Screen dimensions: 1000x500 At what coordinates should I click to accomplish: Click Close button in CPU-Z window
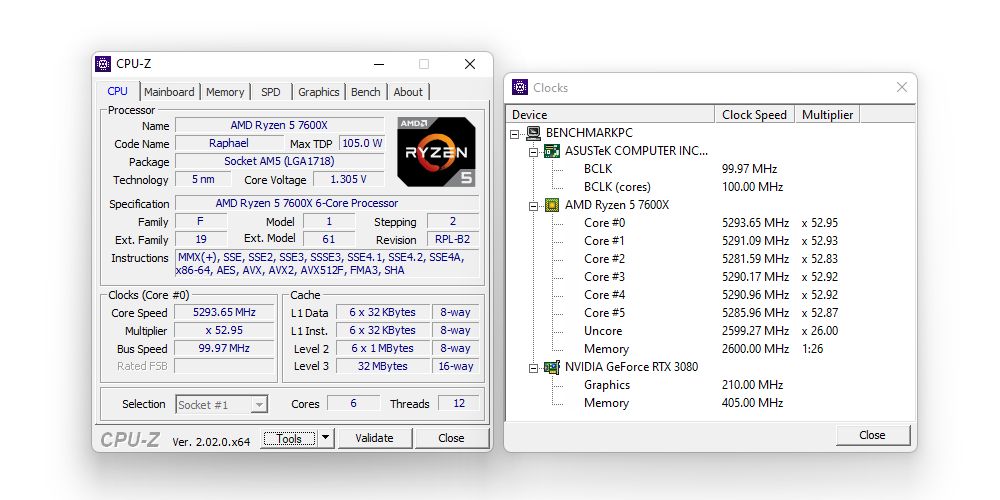click(x=451, y=438)
